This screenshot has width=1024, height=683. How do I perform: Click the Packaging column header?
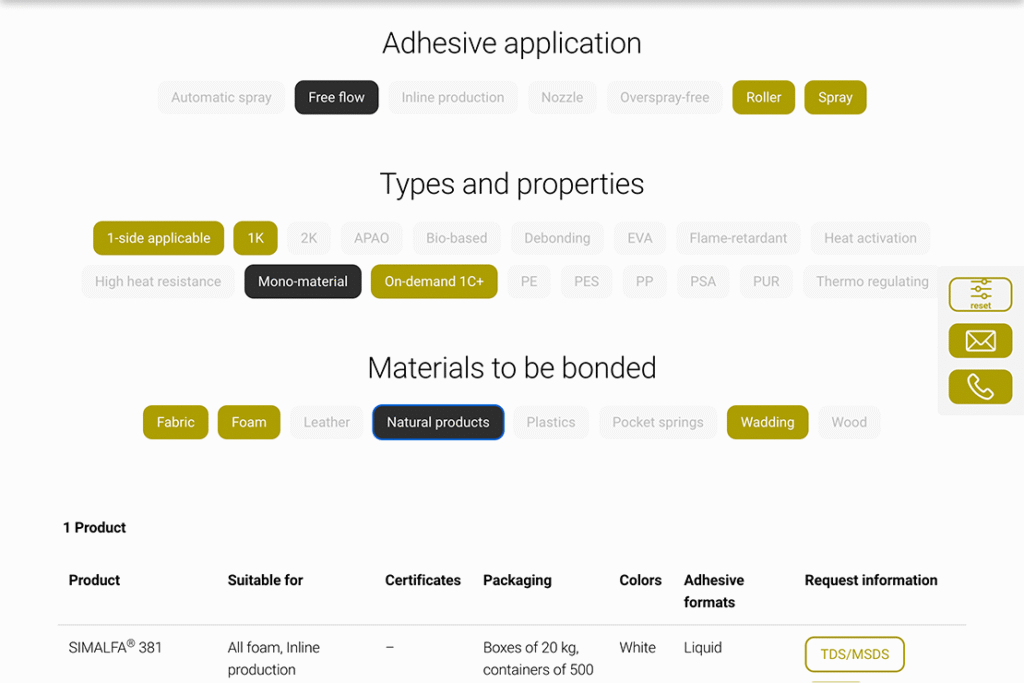(x=516, y=580)
